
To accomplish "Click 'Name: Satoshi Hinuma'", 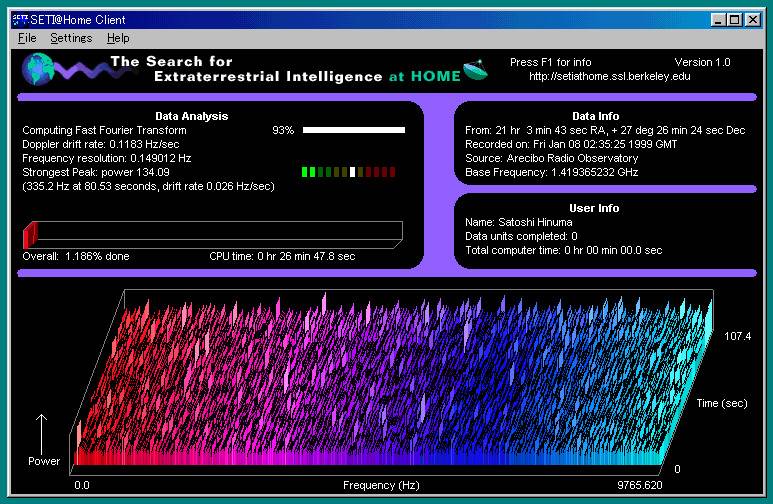I will (x=519, y=222).
